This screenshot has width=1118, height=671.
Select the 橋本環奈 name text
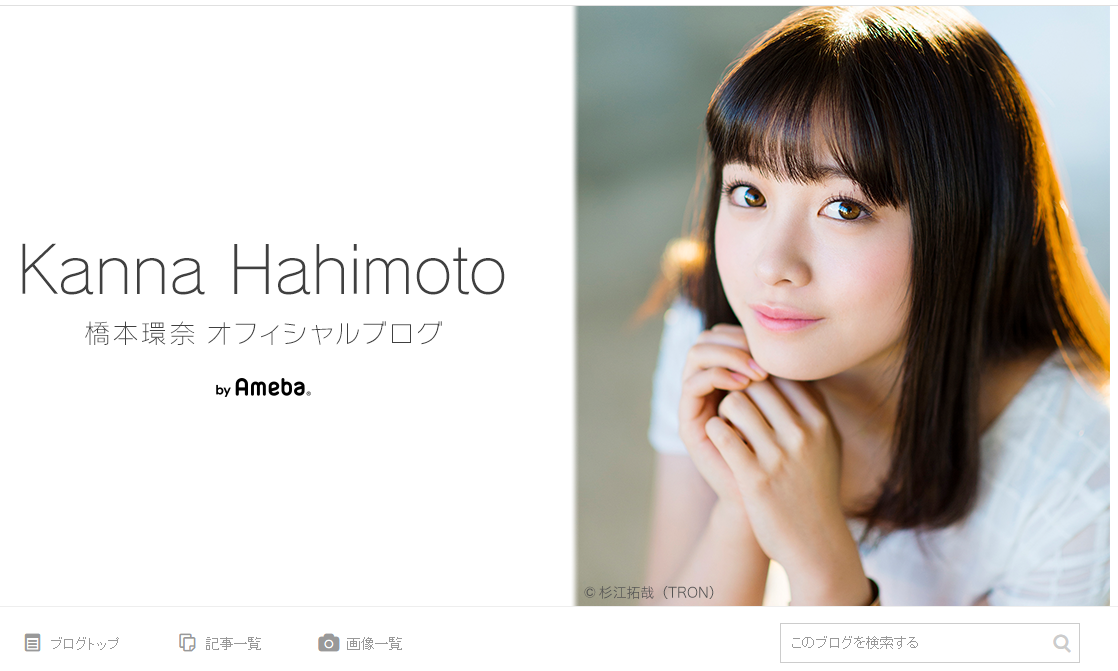coord(140,333)
